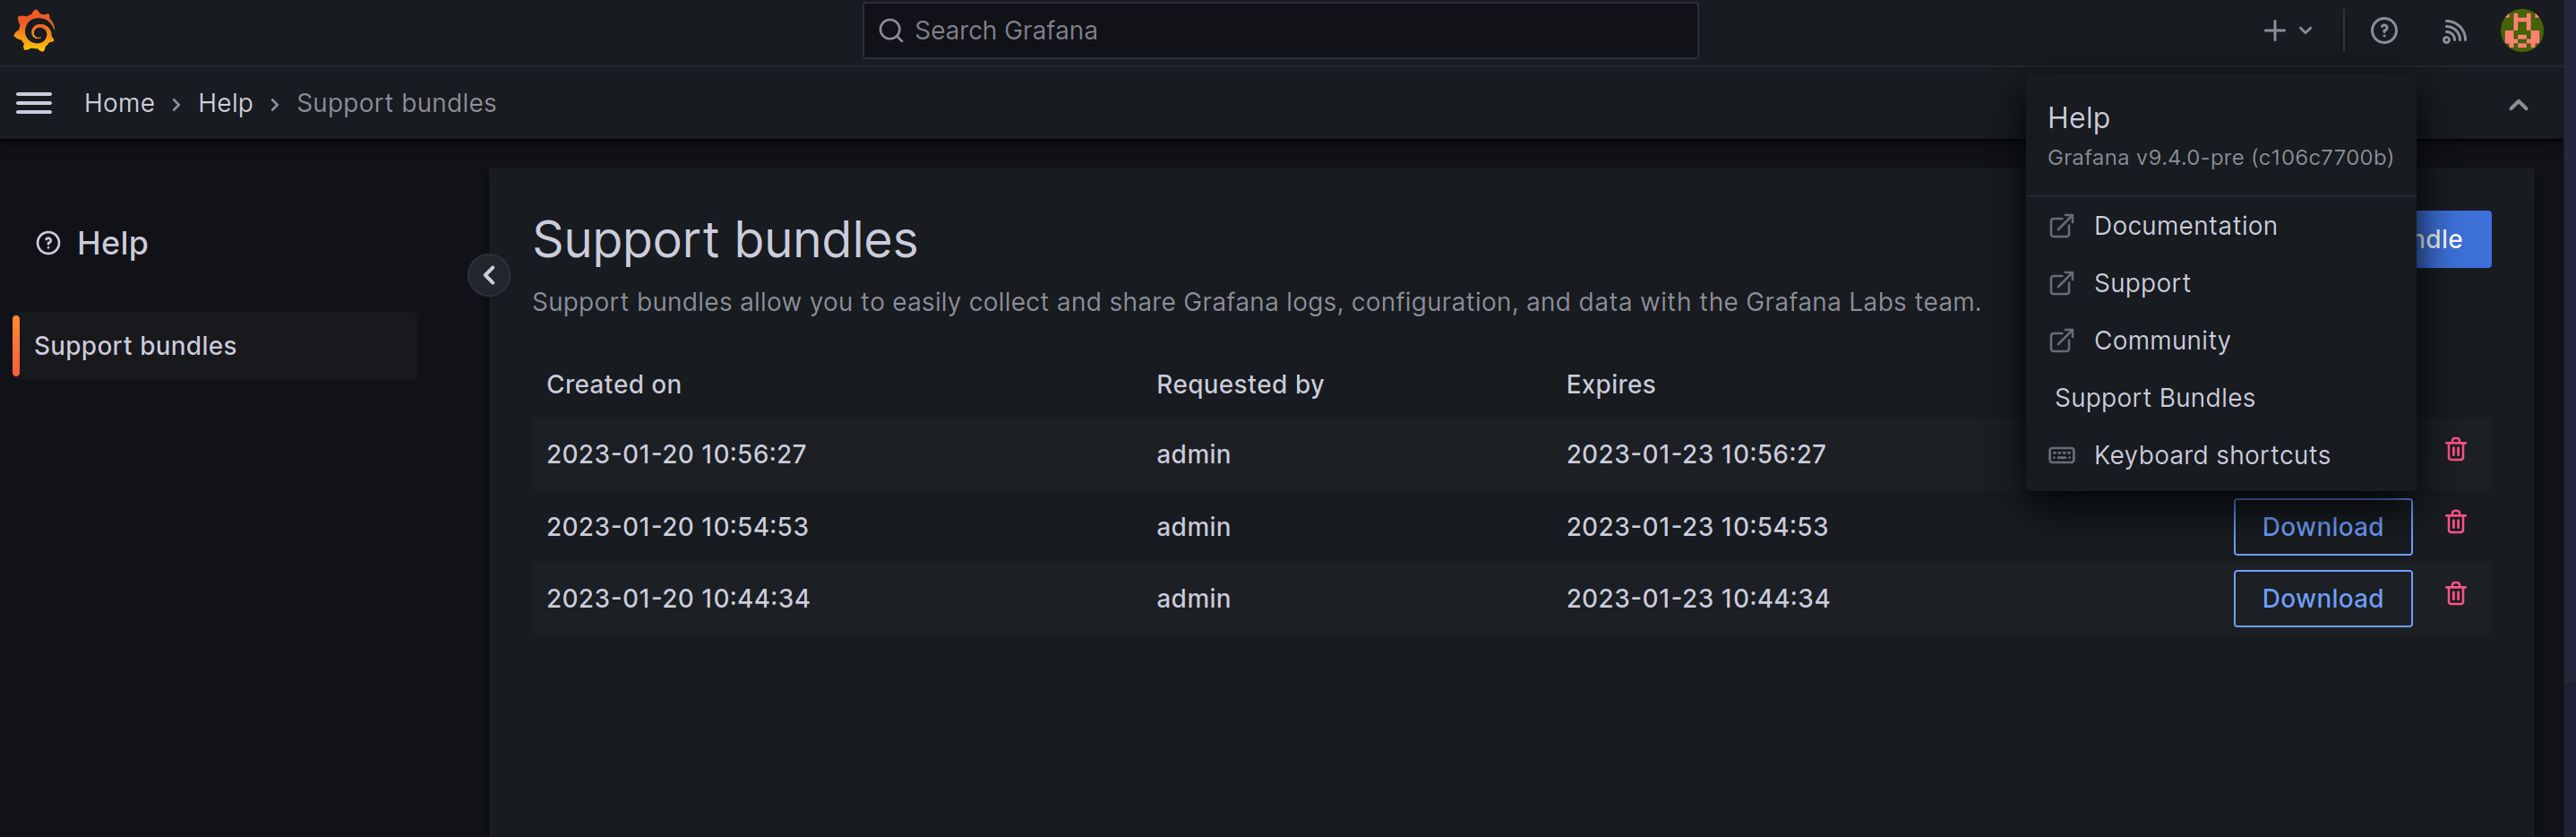Viewport: 2576px width, 837px height.
Task: Open Community from the Help menu
Action: 2162,340
